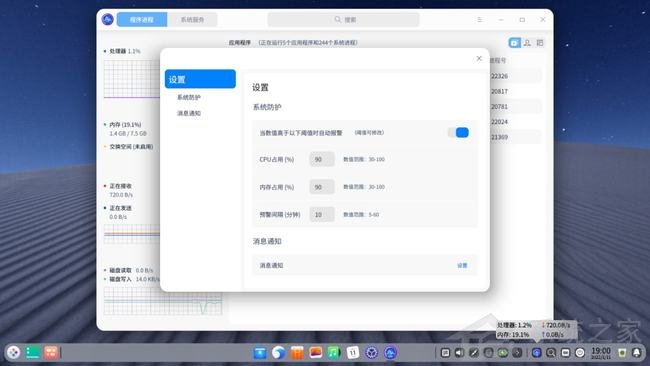Open the notification bell in dock

tap(637, 353)
